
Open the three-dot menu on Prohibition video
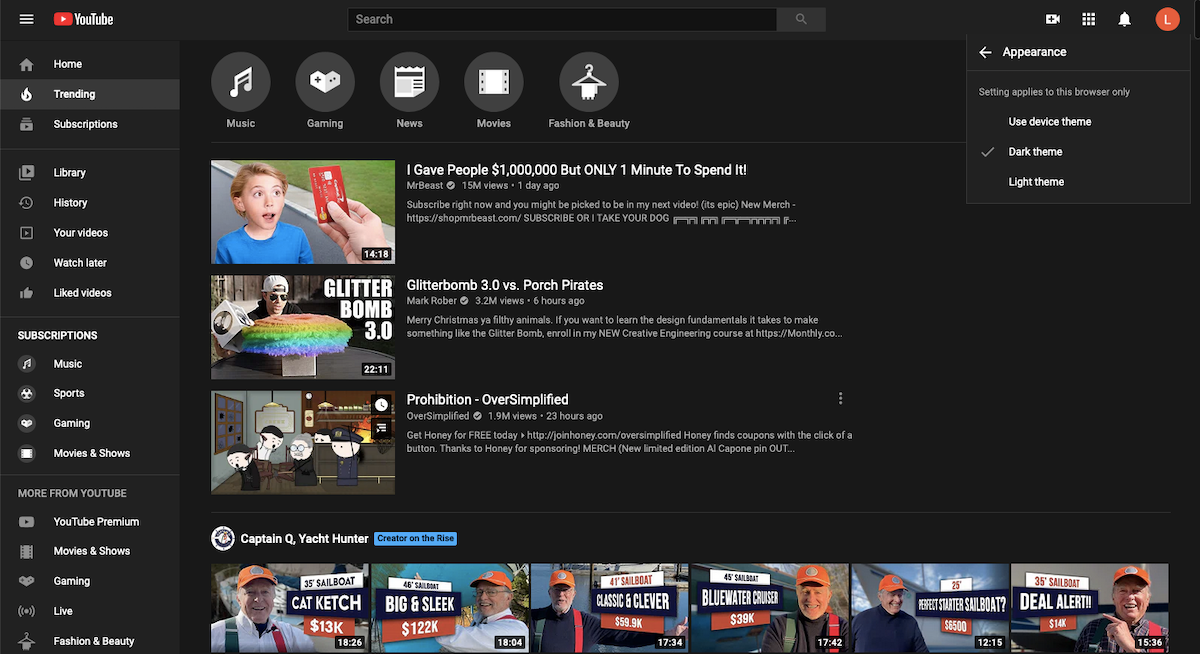pos(840,397)
